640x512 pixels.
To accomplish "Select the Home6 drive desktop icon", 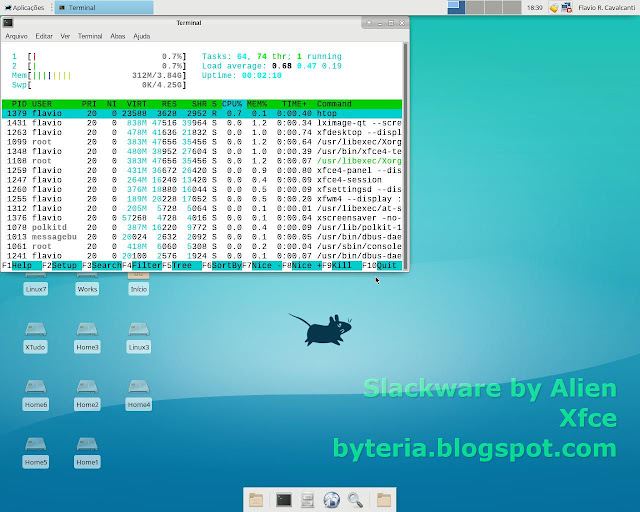I will pos(36,395).
